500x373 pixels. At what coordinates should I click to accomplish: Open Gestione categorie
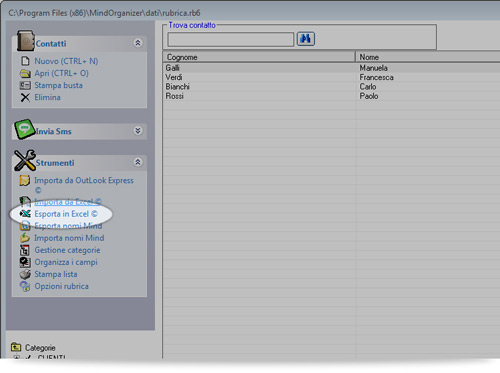(x=67, y=250)
